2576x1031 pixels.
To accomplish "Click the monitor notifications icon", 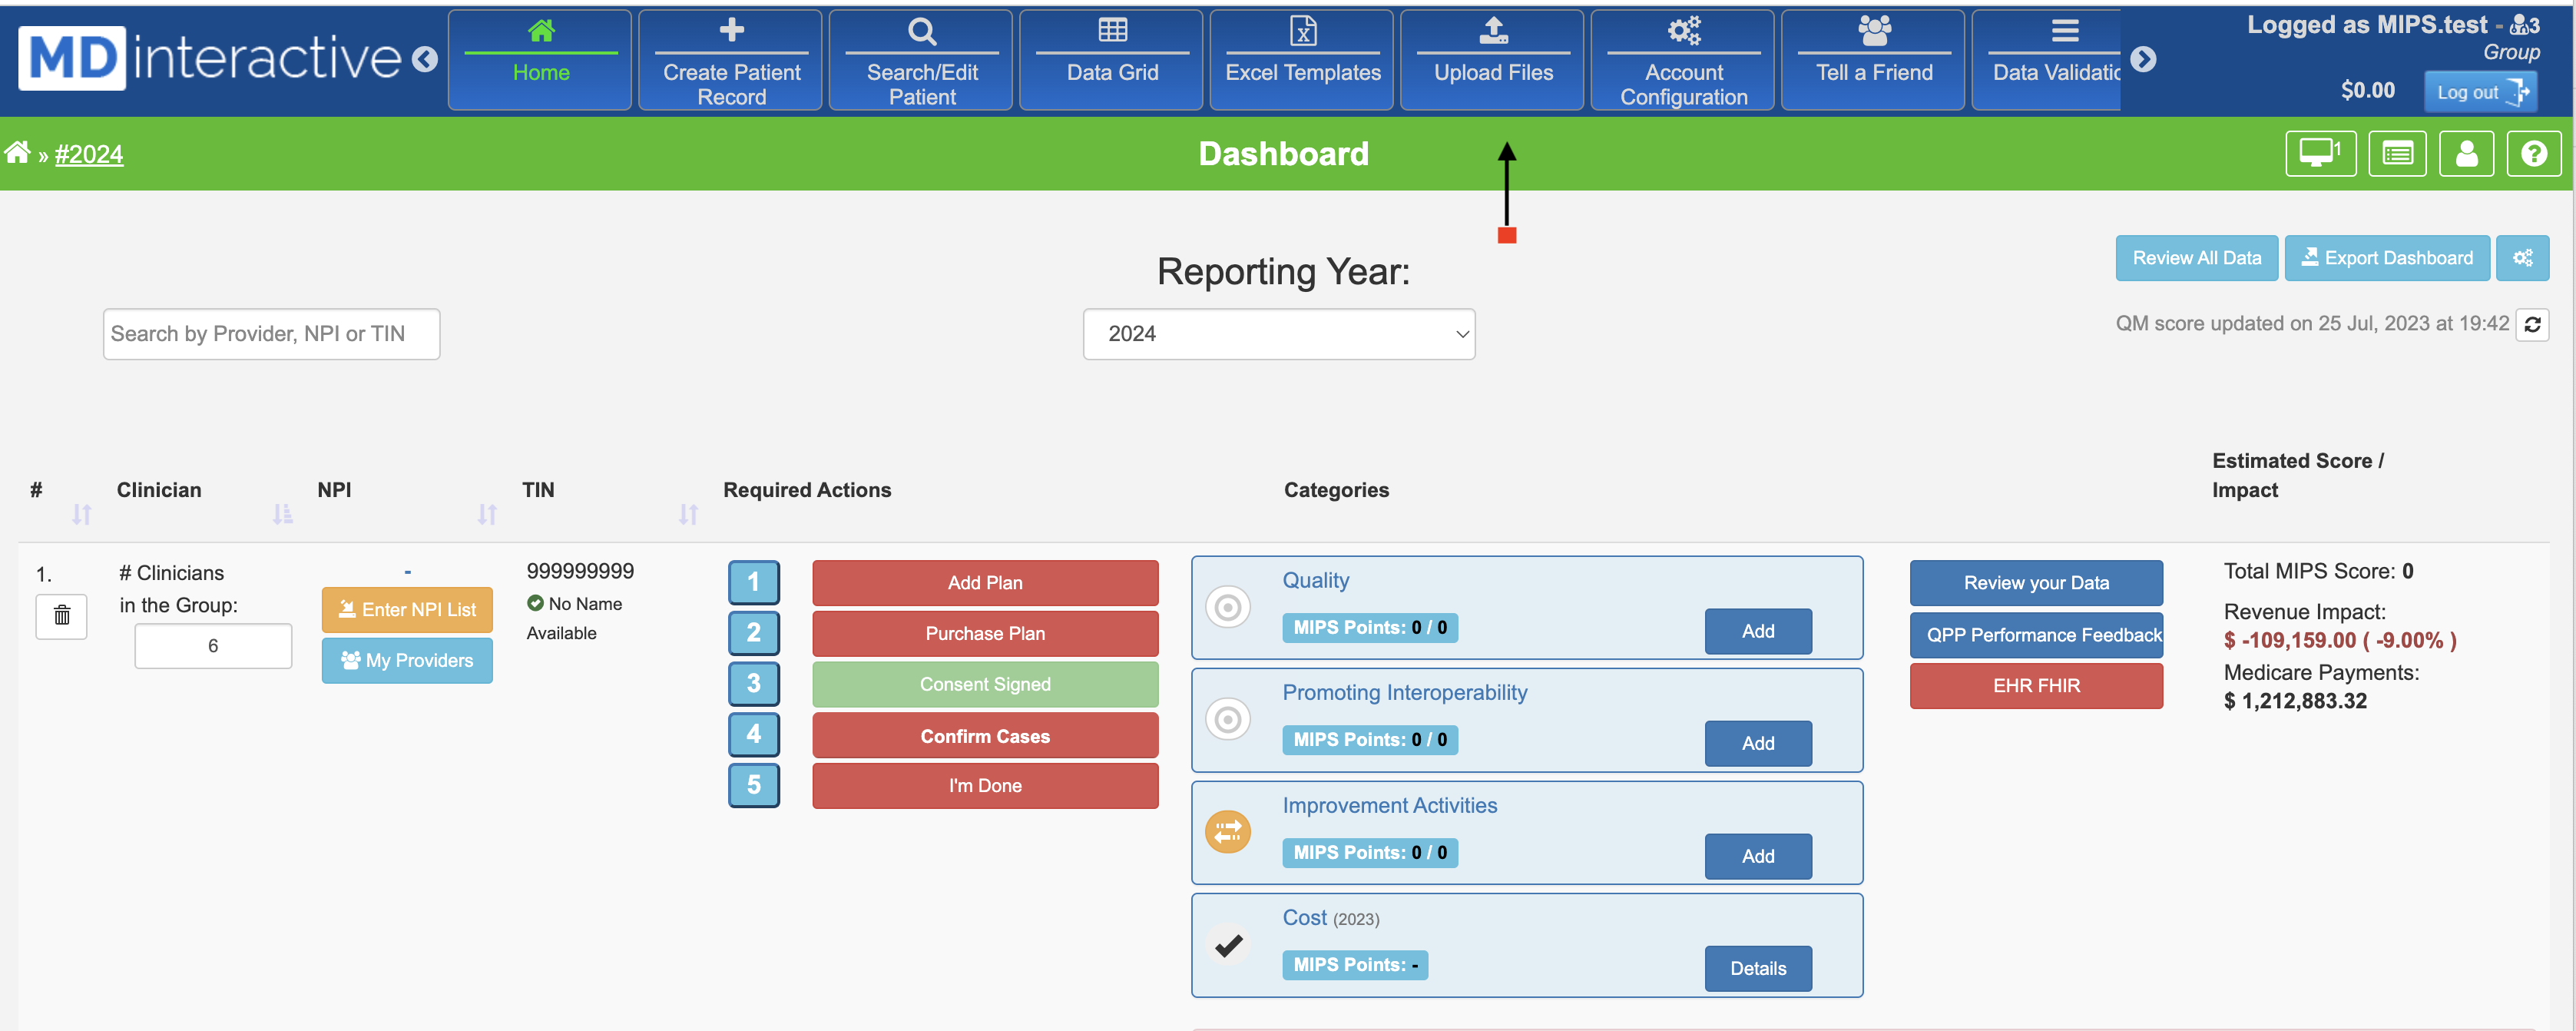I will 2320,154.
